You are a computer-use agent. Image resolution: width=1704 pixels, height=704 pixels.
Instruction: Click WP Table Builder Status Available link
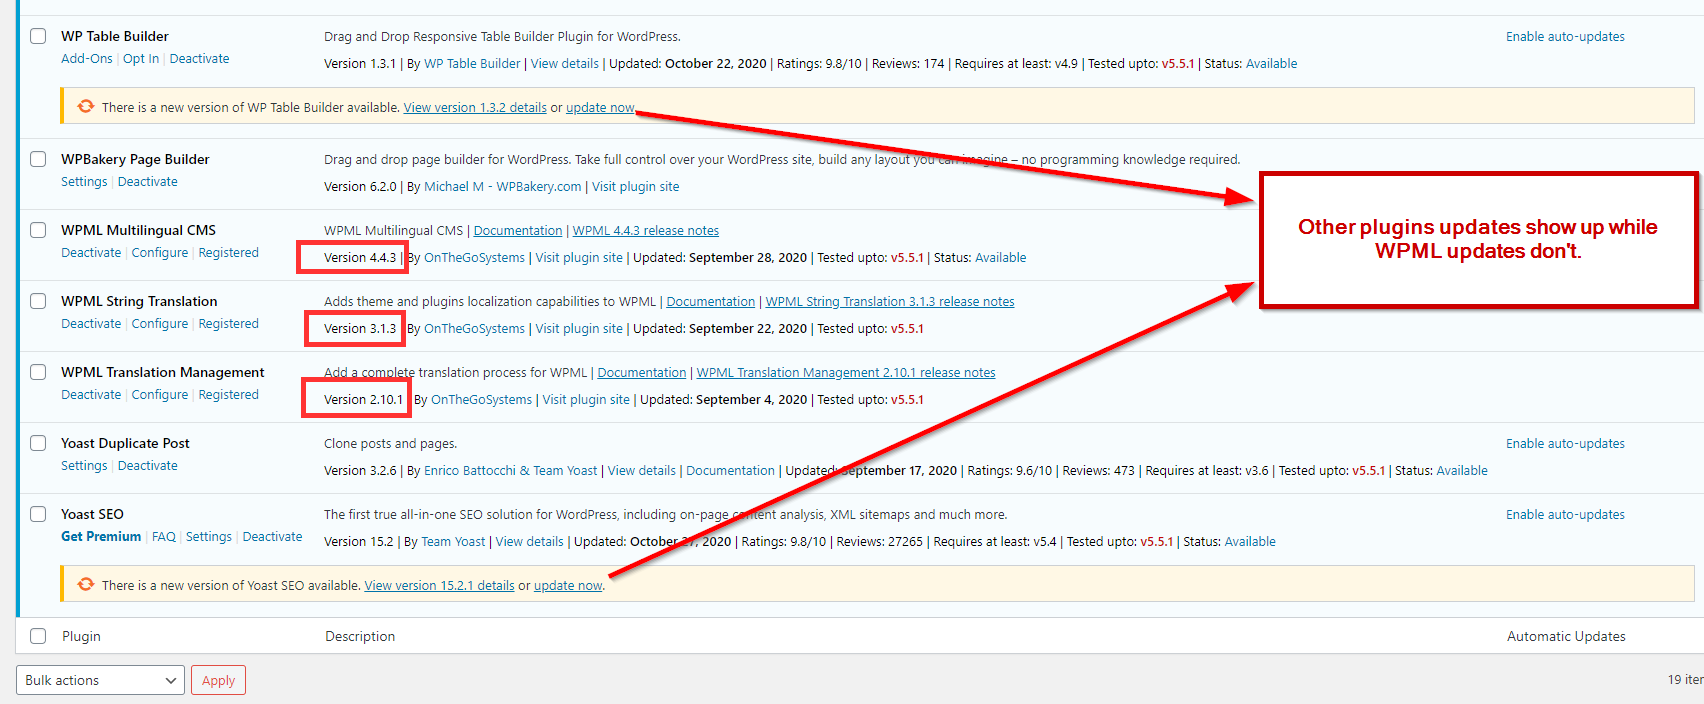point(1271,64)
